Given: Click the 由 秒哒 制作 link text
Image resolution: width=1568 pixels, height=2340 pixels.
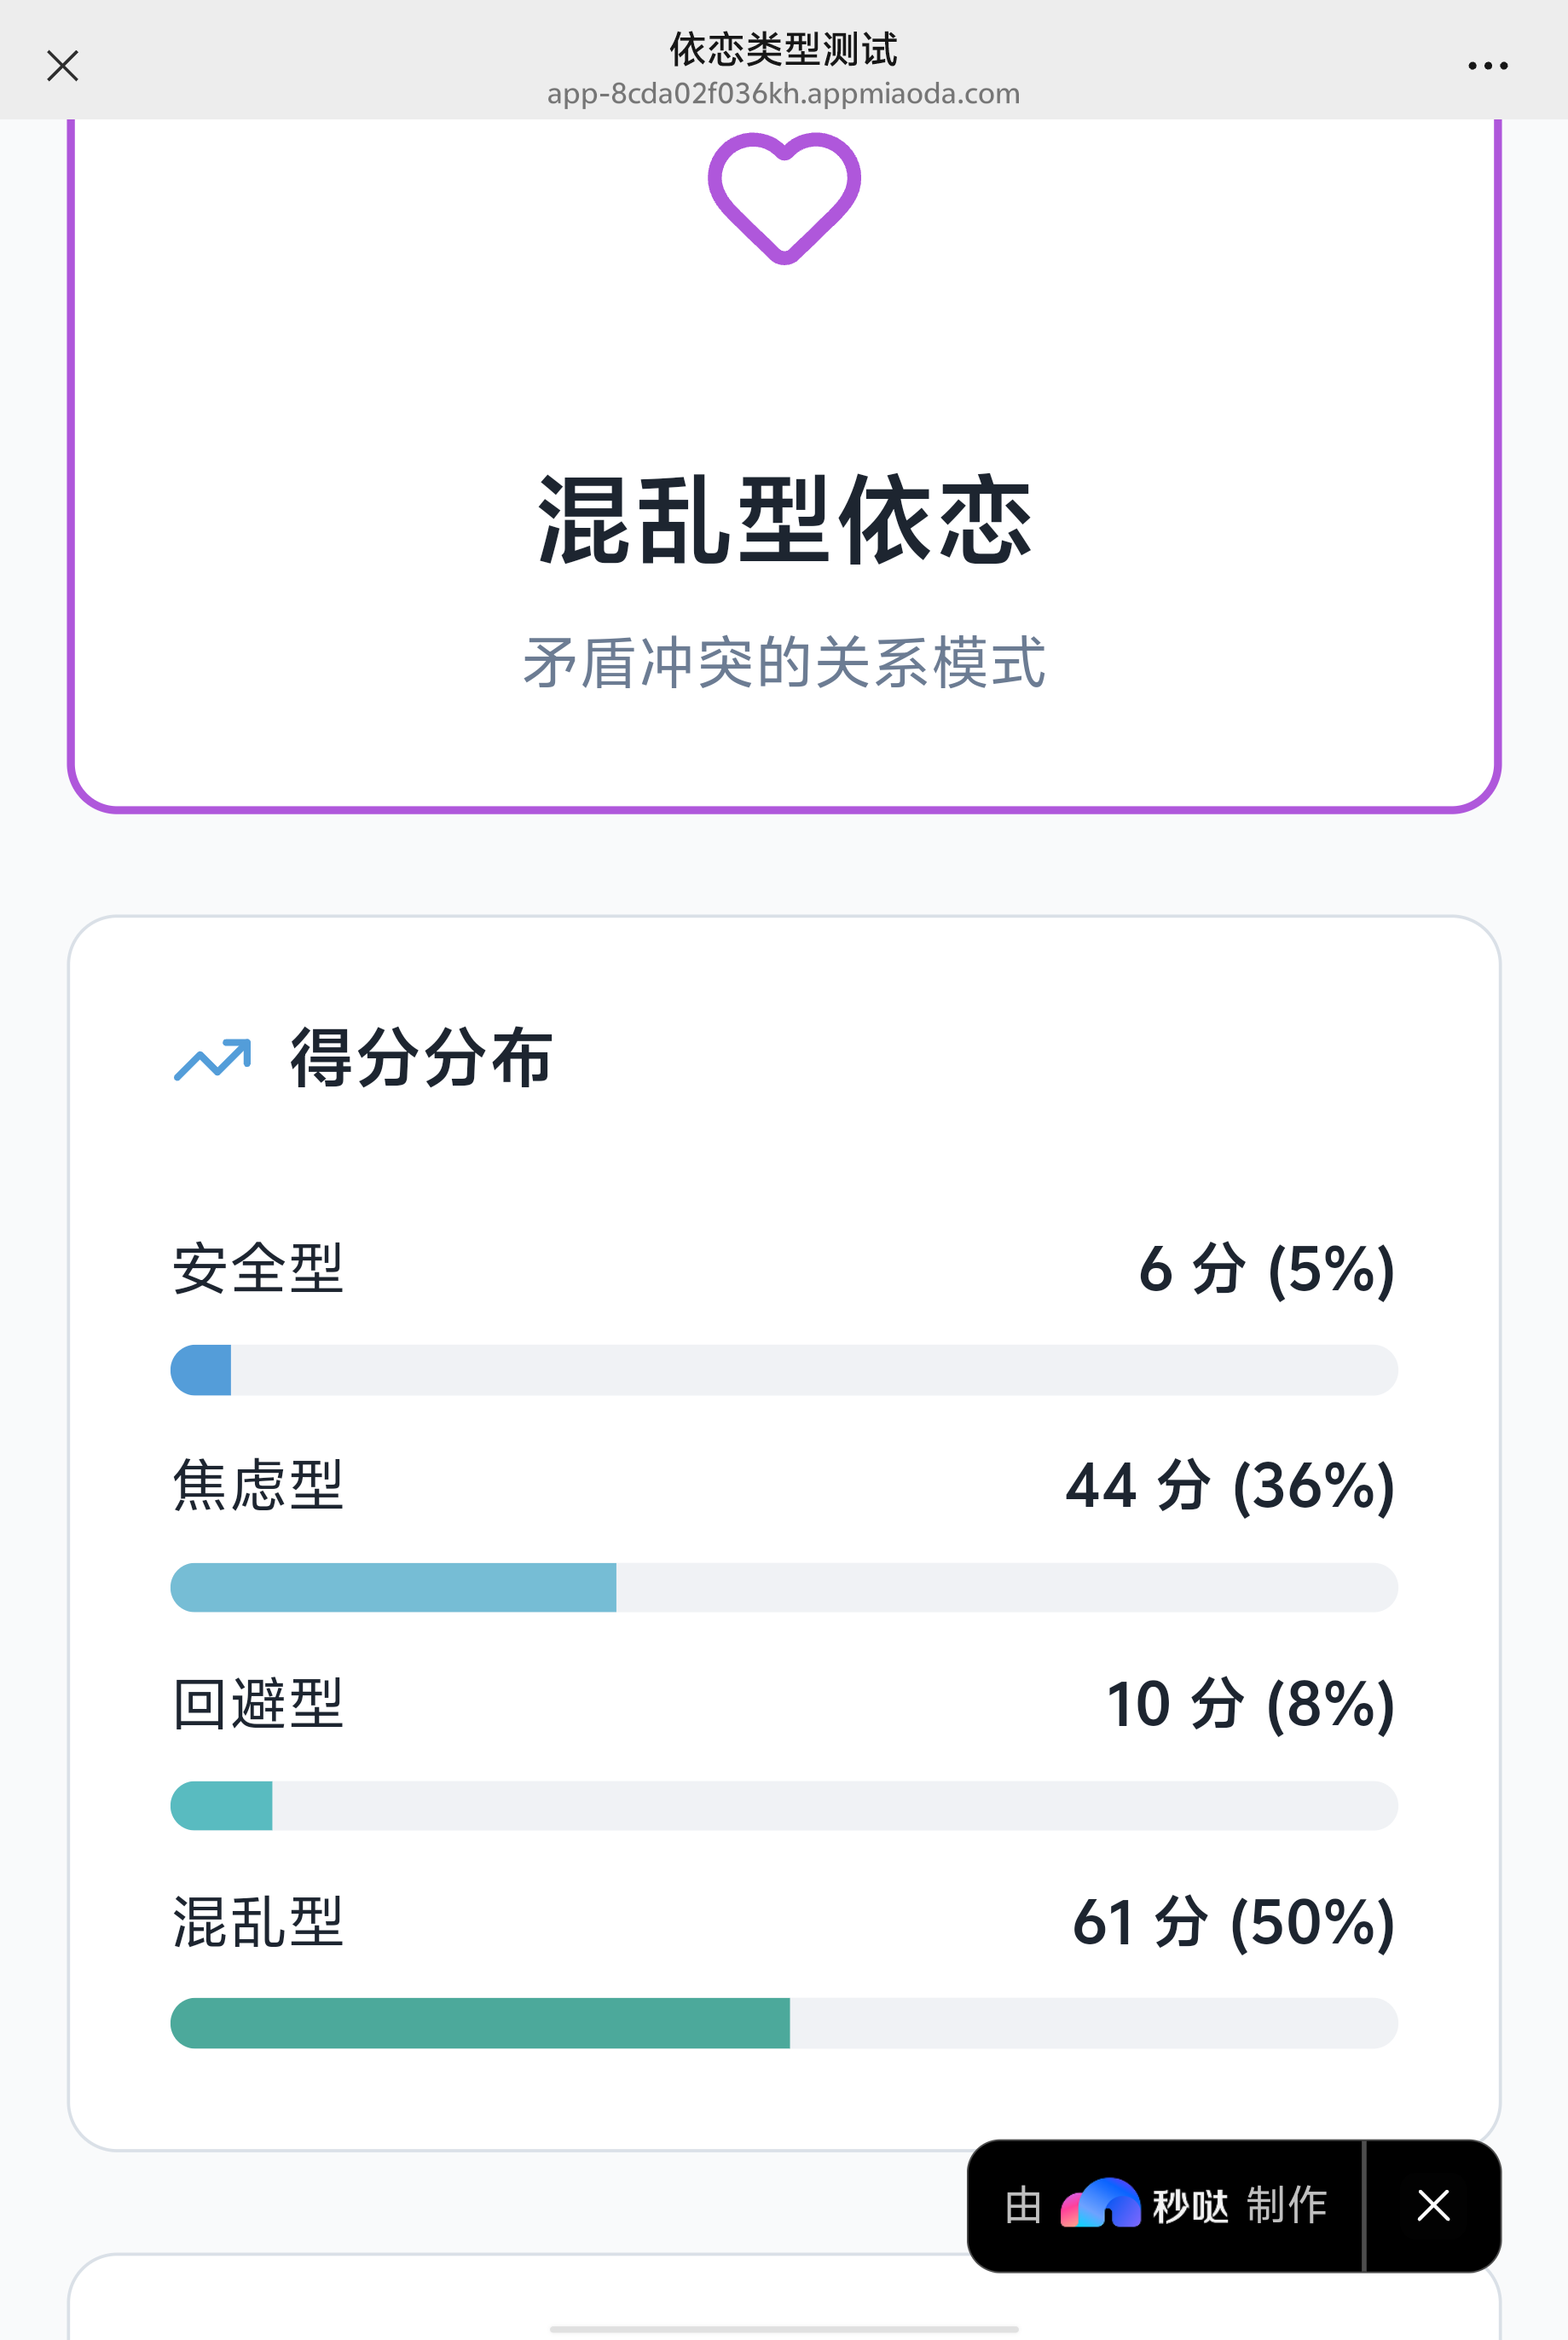Looking at the screenshot, I should (x=1165, y=2205).
